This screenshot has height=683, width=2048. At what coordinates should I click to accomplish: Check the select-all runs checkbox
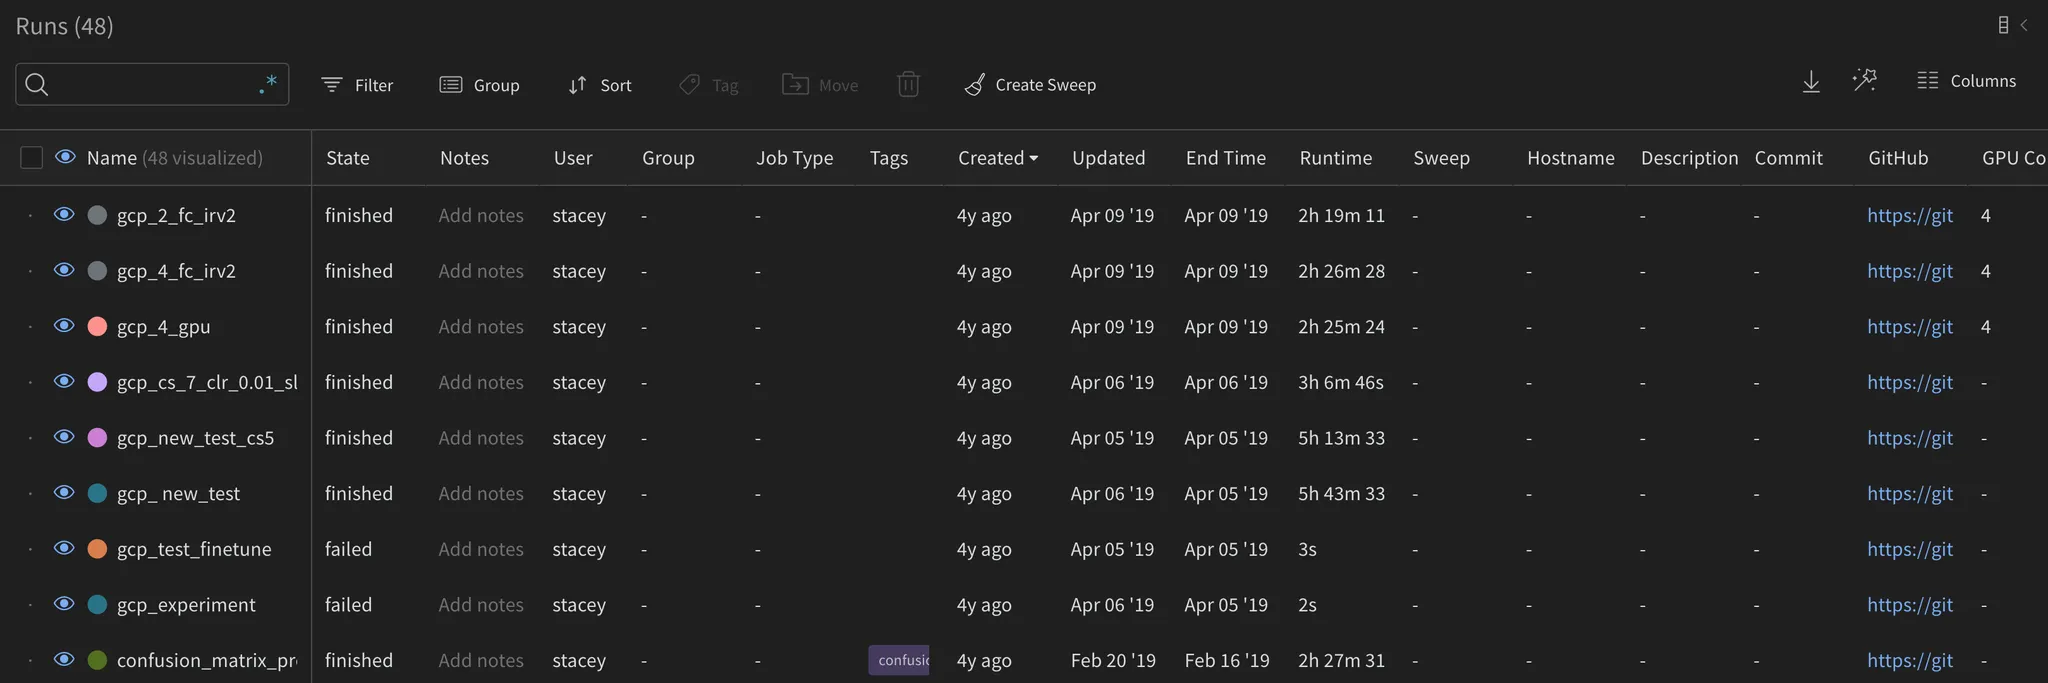tap(32, 158)
